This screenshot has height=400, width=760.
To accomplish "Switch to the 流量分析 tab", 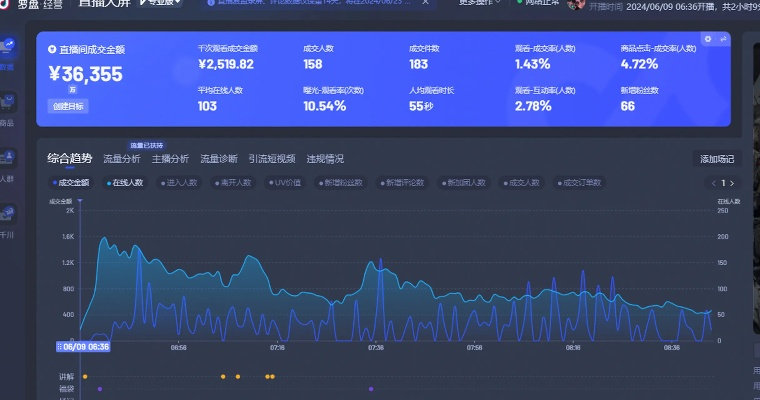I will click(x=122, y=159).
